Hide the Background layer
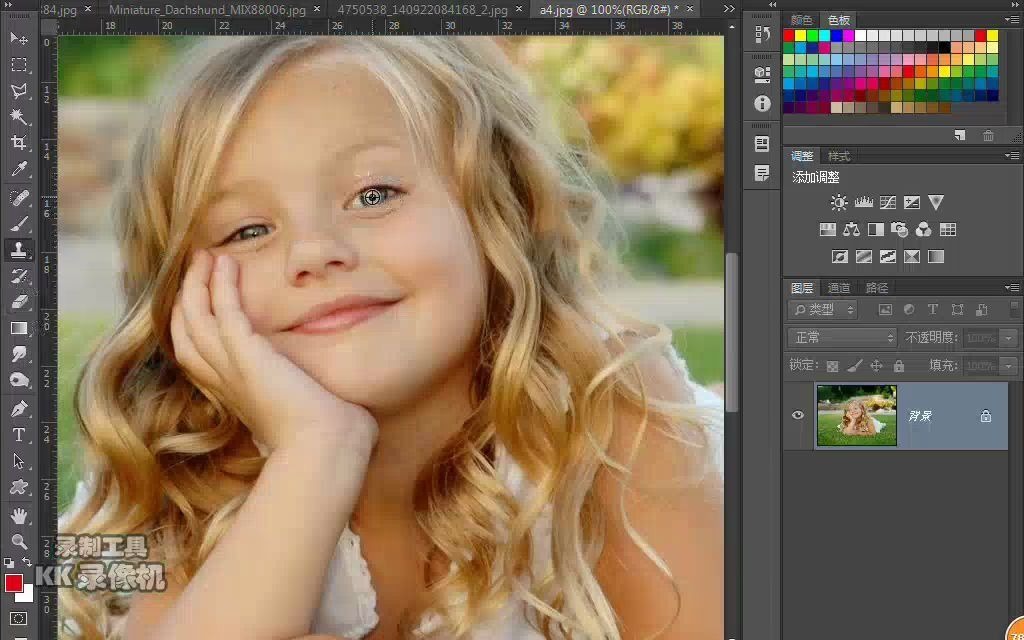This screenshot has width=1024, height=640. [797, 415]
